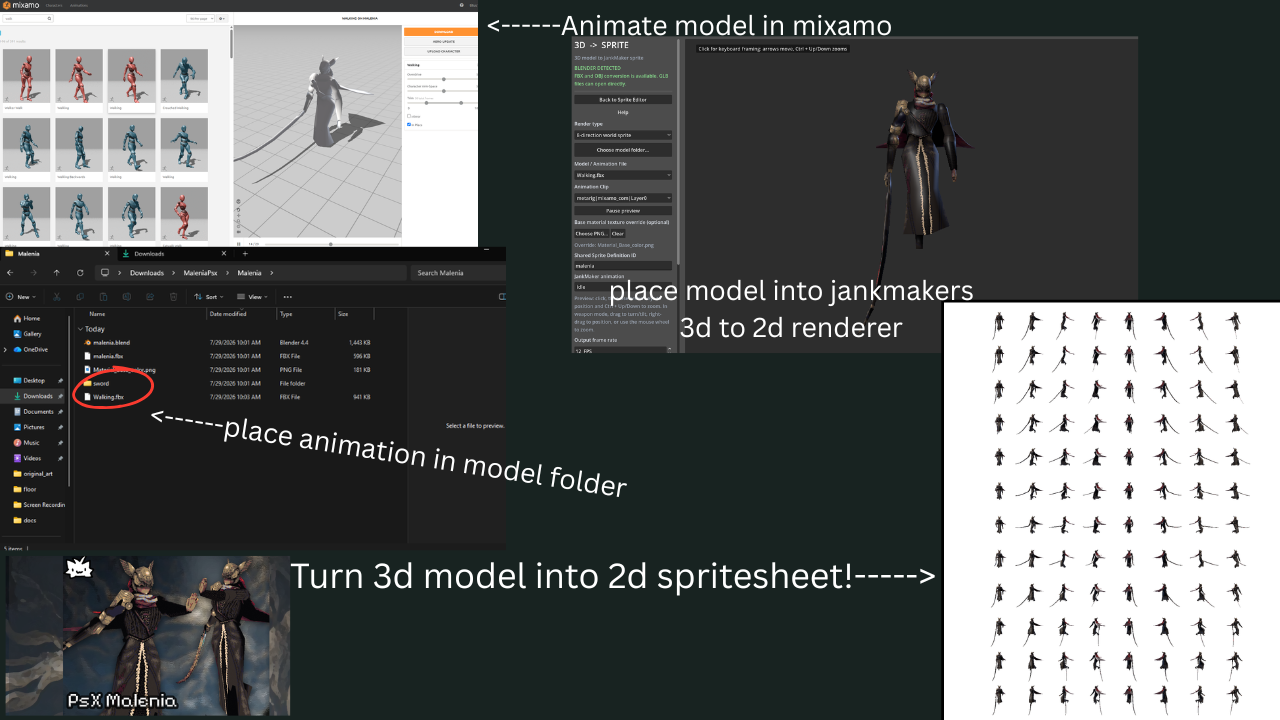Uncheck the In Place checkbox in Mixamo
The image size is (1280, 720).
coord(408,125)
